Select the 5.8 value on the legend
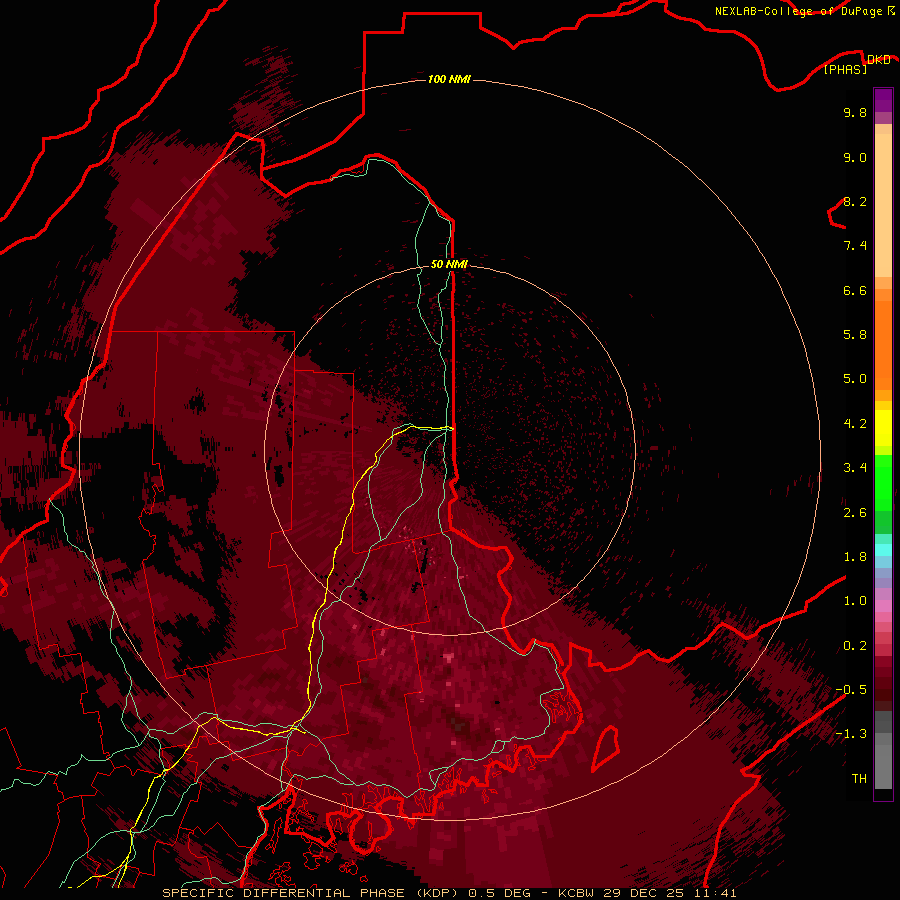 pos(855,335)
